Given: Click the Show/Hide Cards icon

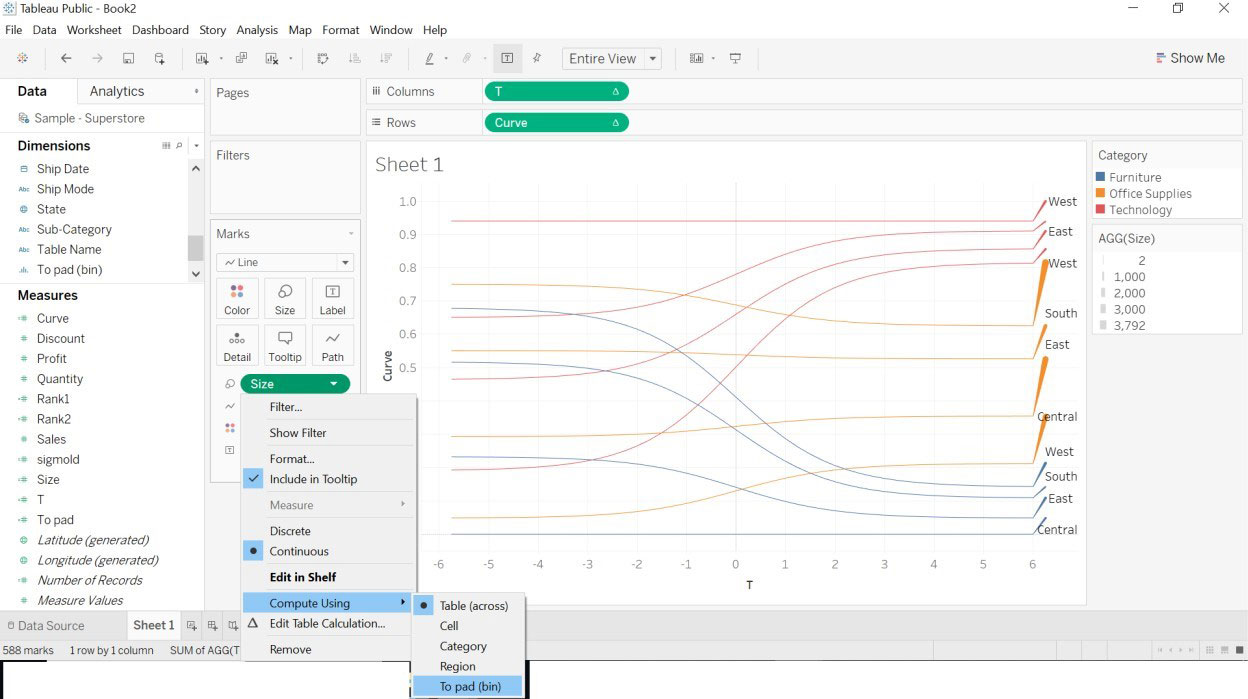Looking at the screenshot, I should 697,58.
